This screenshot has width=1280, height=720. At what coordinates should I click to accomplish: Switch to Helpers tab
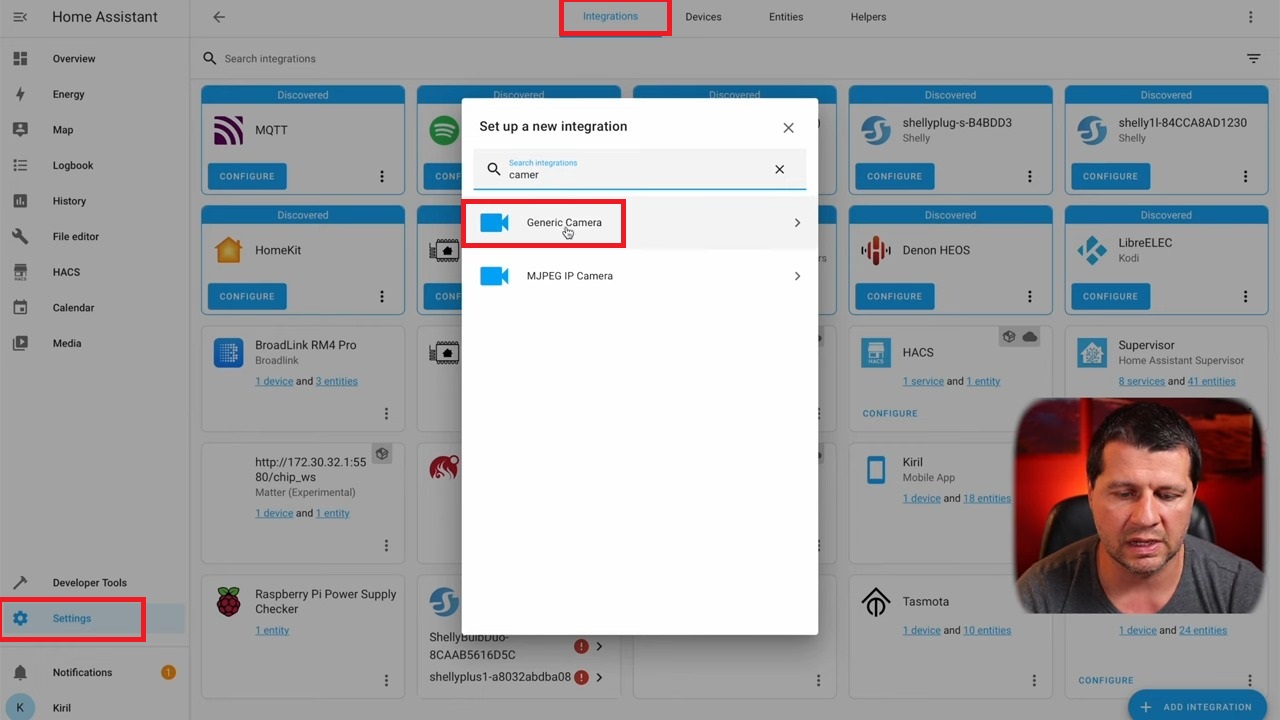[868, 17]
